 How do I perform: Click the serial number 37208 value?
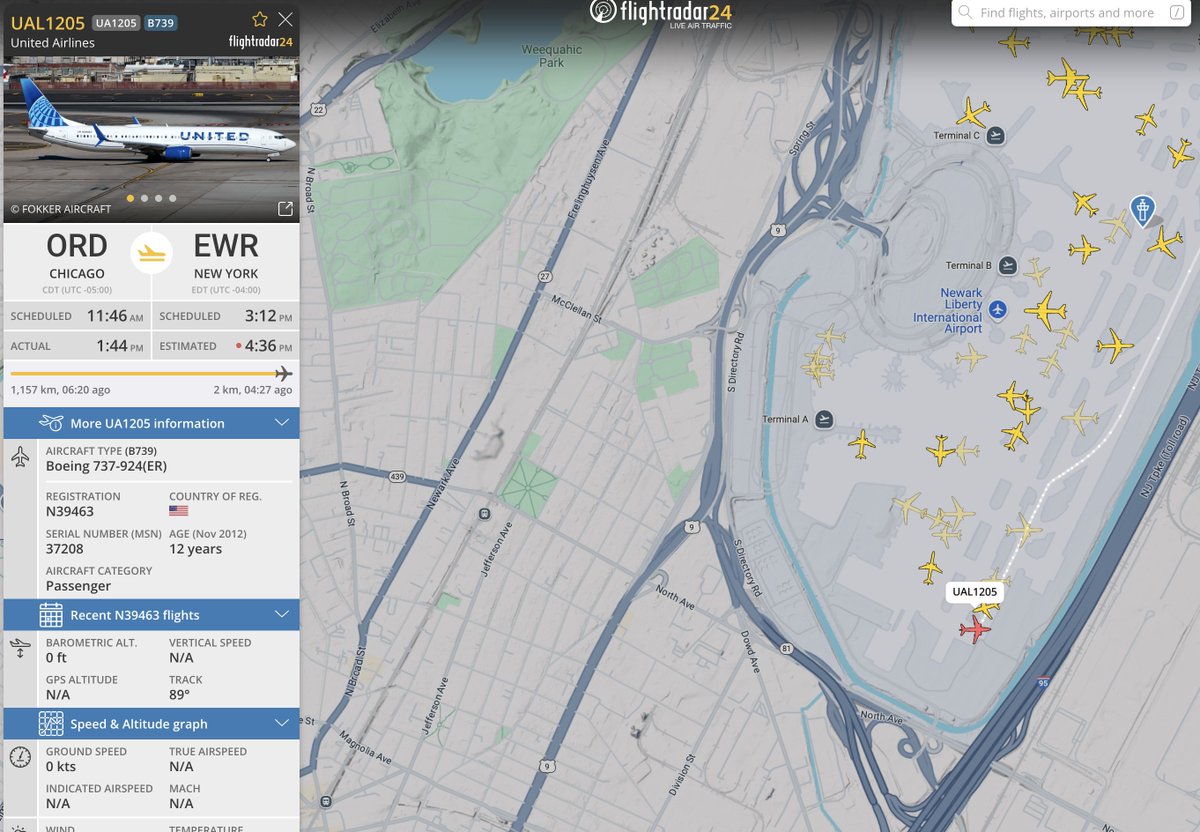pos(66,549)
